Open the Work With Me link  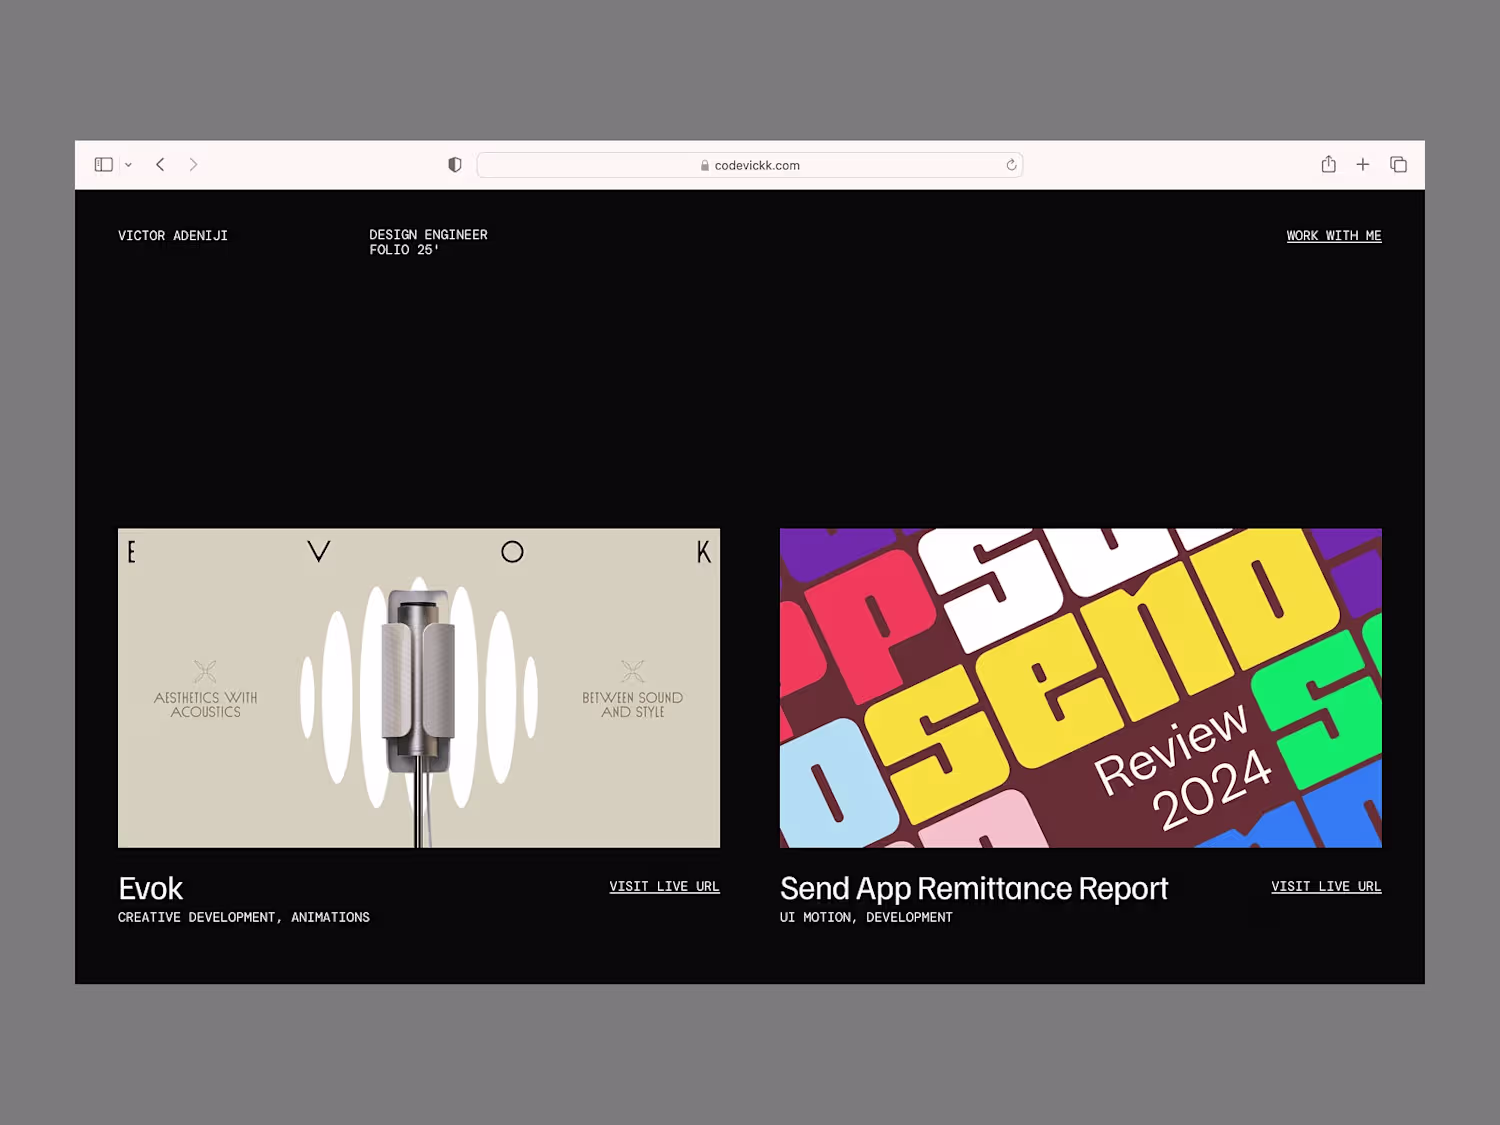tap(1334, 236)
